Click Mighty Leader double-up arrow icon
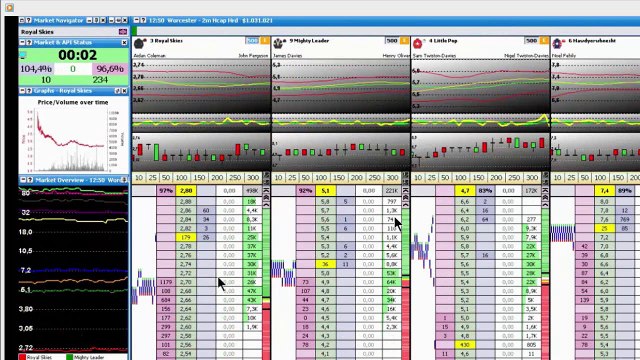Image resolution: width=640 pixels, height=360 pixels. (x=406, y=198)
